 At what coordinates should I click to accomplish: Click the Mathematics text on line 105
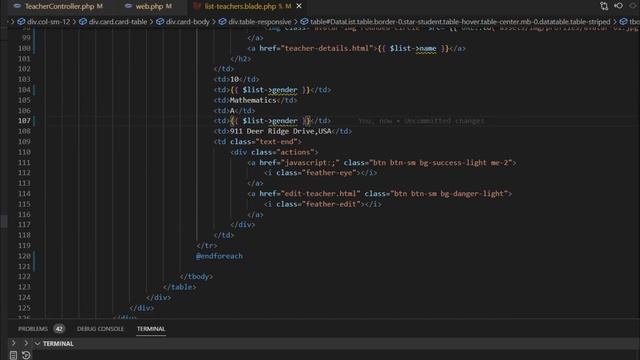(253, 100)
